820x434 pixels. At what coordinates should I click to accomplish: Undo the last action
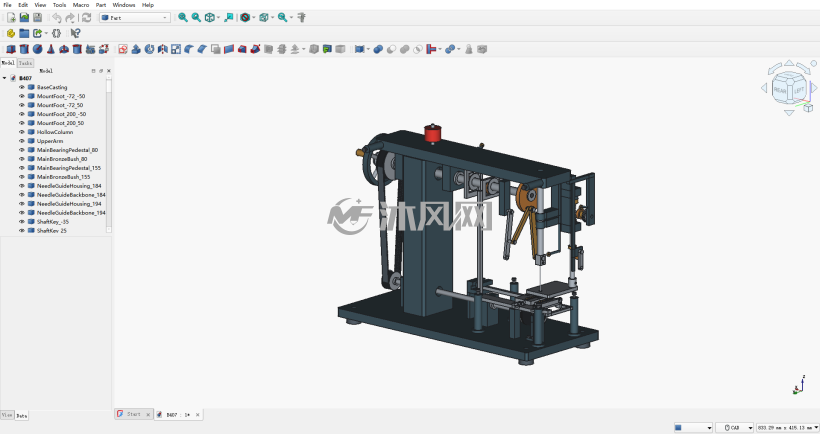click(56, 17)
